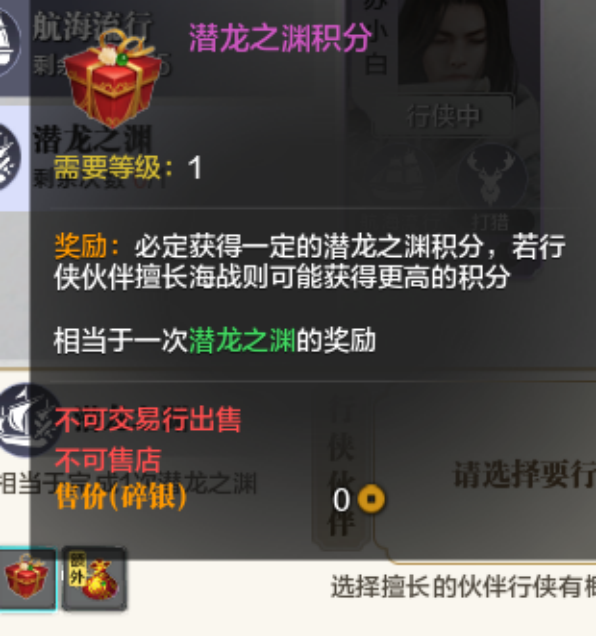The image size is (596, 637).
Task: Click the 选择擅长的伙伴行侠 hint text
Action: pyautogui.click(x=463, y=587)
